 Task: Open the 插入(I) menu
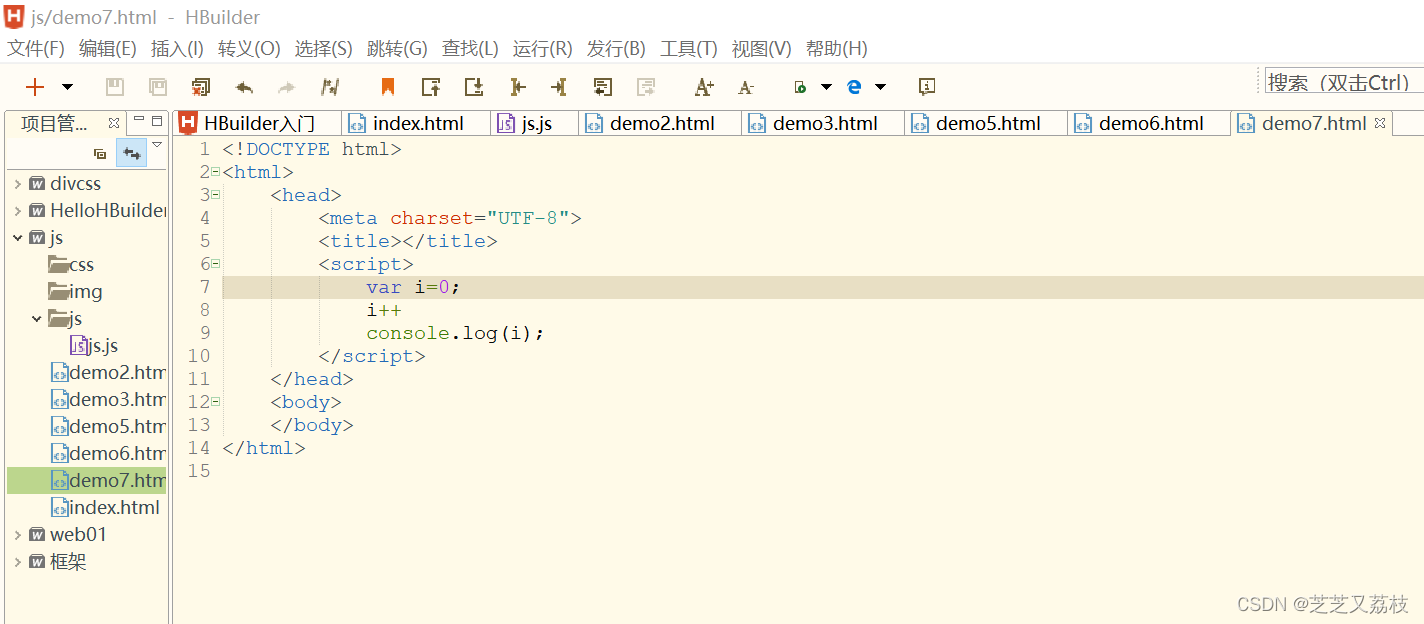point(177,48)
